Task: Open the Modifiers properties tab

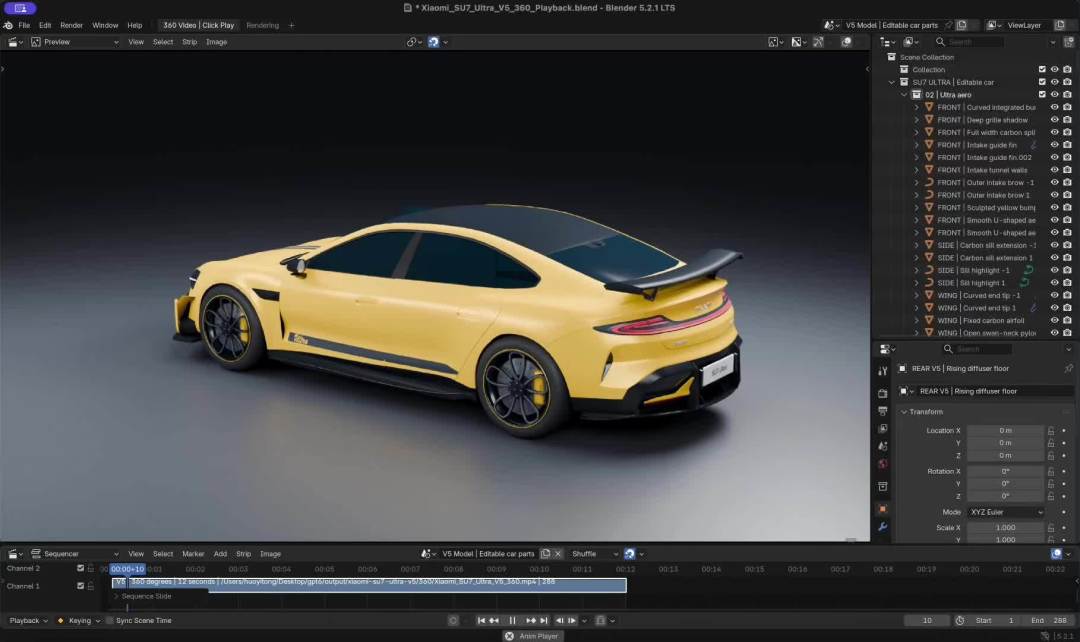Action: click(x=883, y=527)
